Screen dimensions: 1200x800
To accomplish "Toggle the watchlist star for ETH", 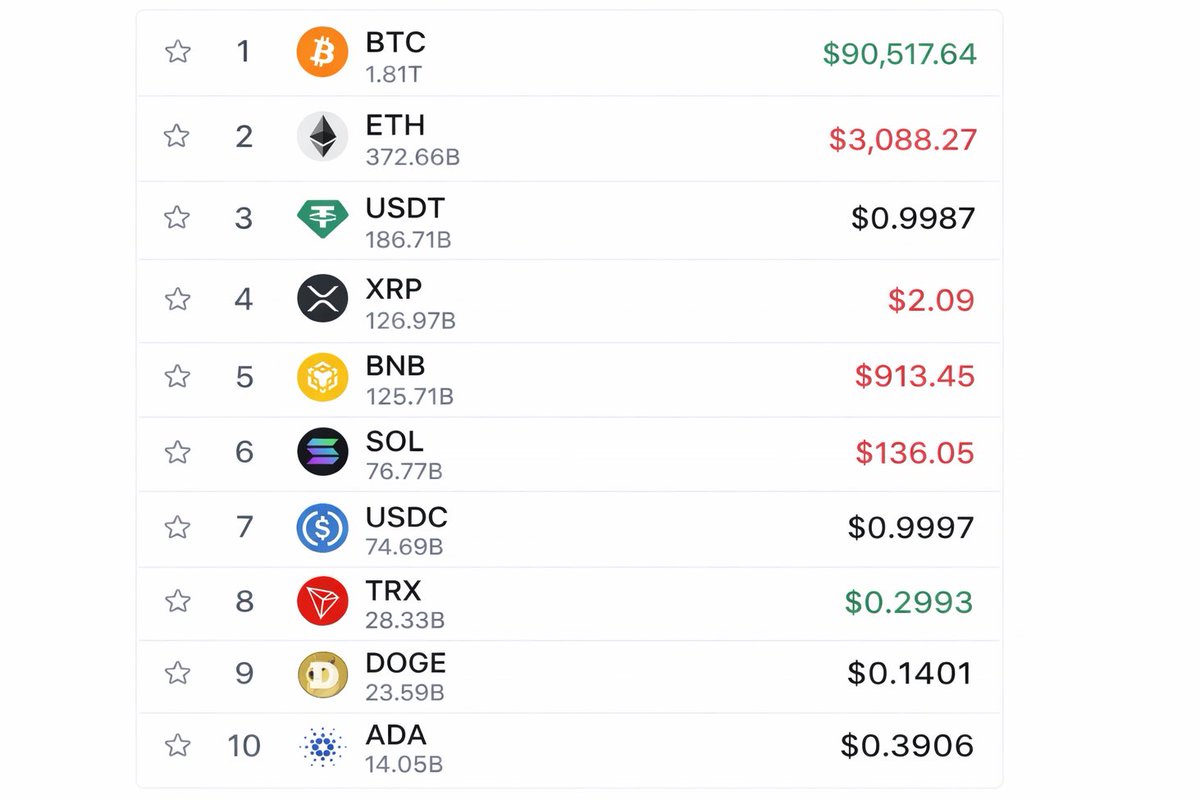I will coord(177,135).
